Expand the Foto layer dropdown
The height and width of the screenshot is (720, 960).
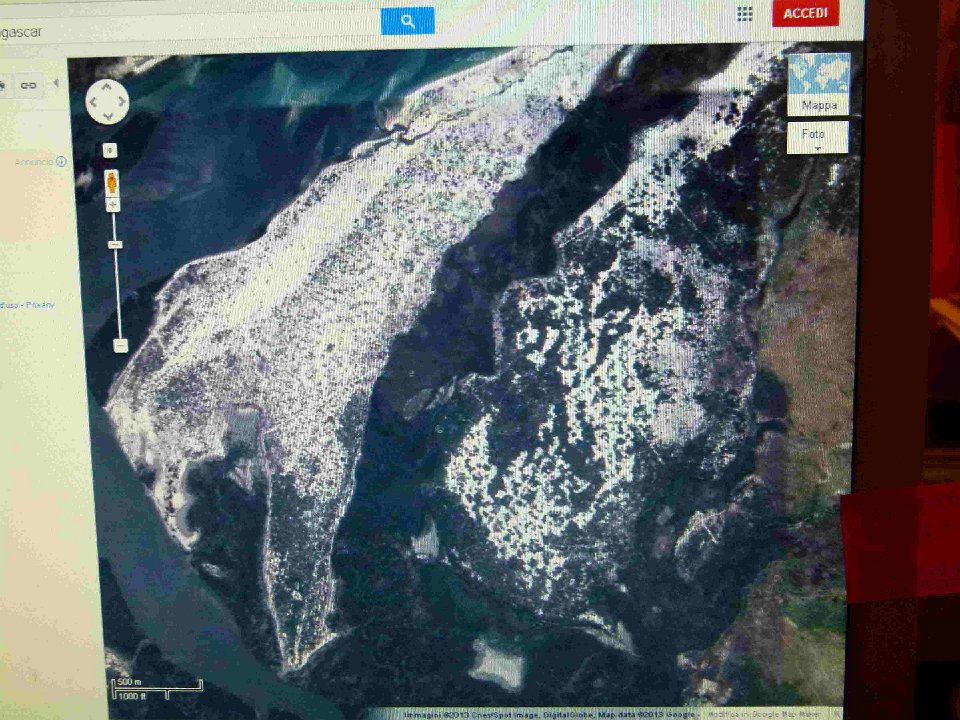click(817, 137)
